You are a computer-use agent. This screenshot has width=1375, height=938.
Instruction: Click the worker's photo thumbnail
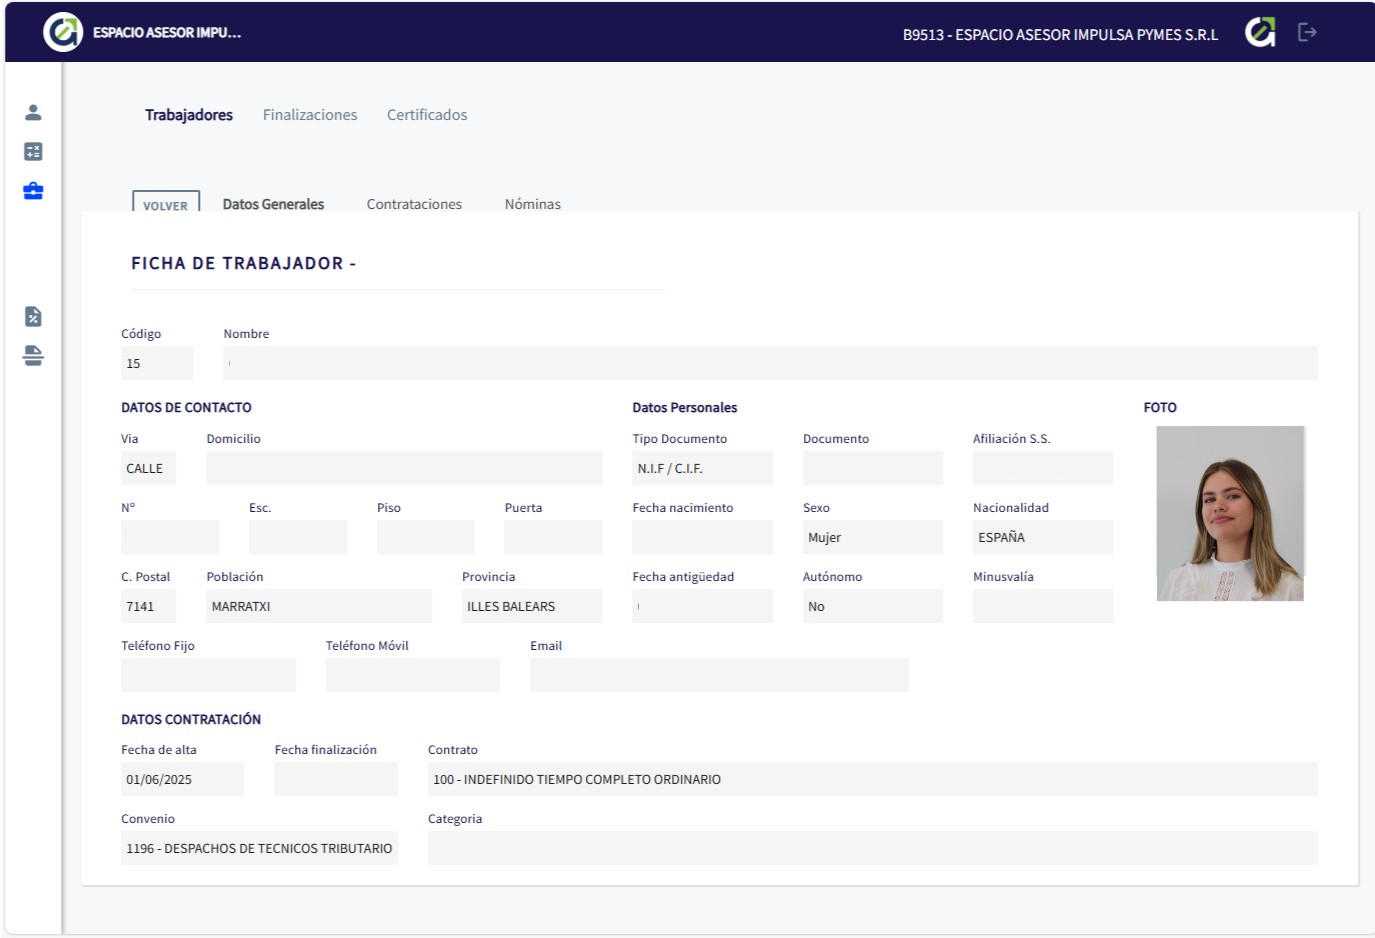click(1230, 514)
